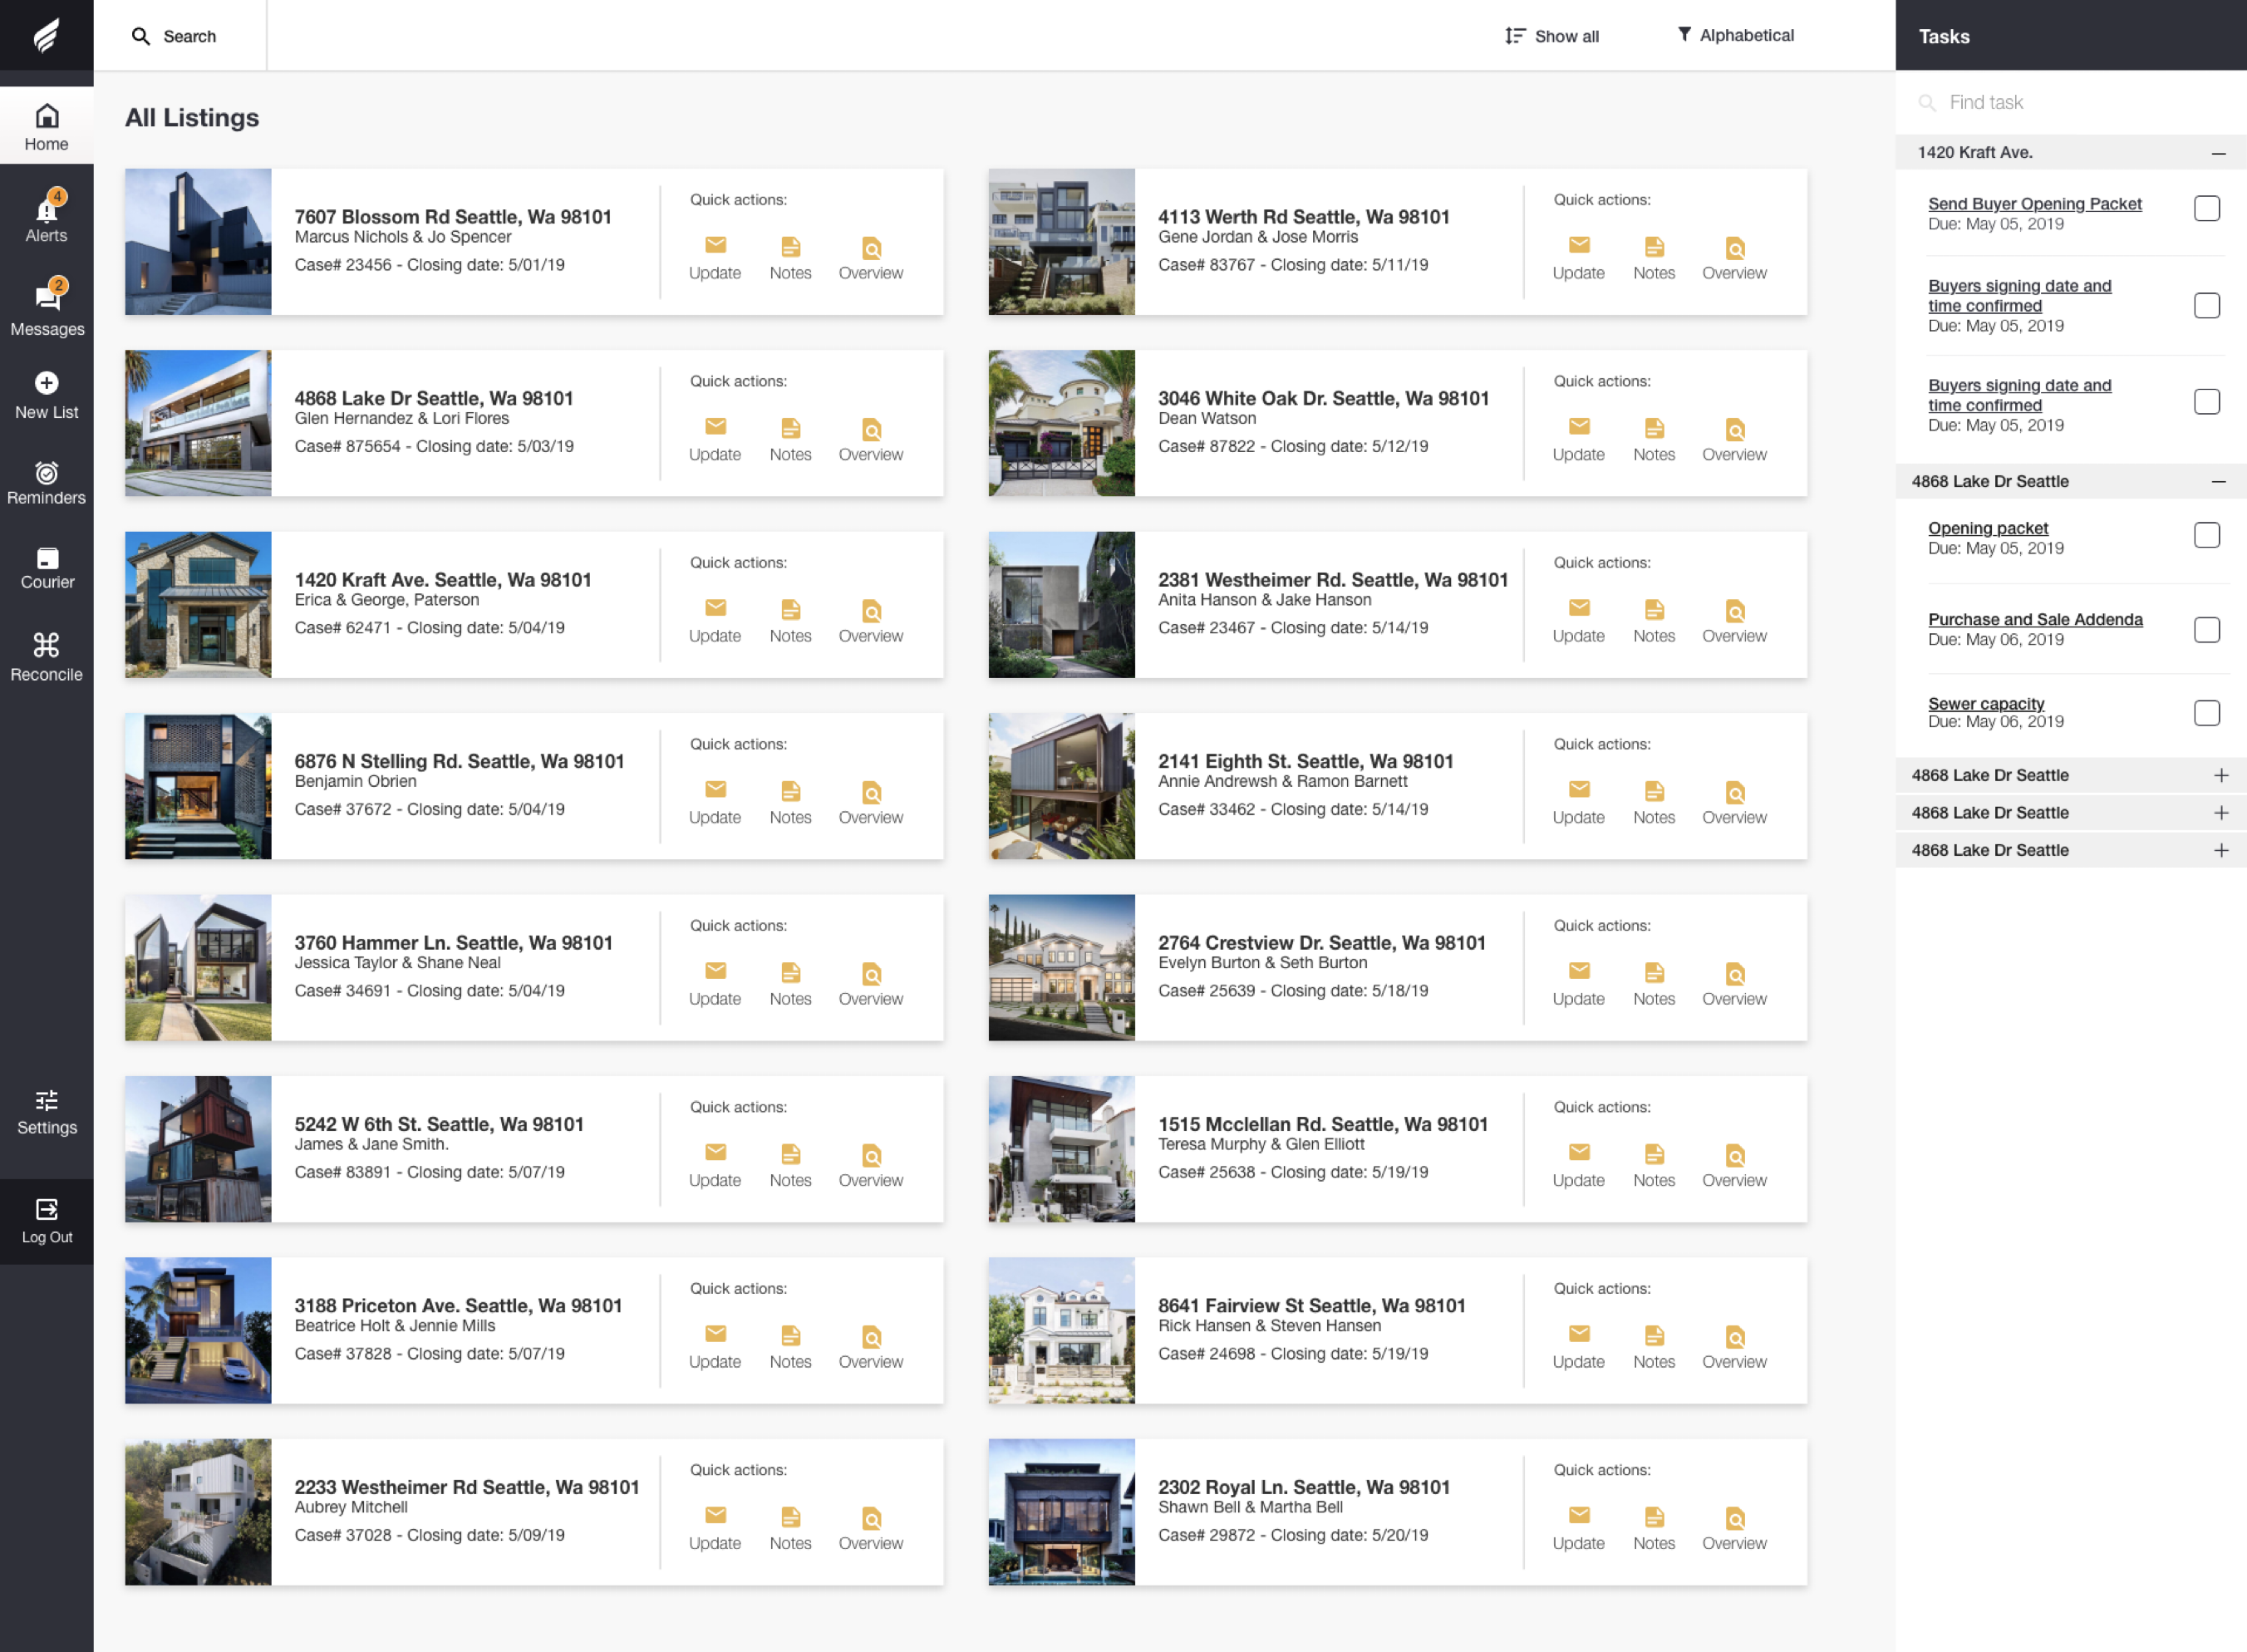Image resolution: width=2247 pixels, height=1652 pixels.
Task: Click Update for 7607 Blossom Rd
Action: point(714,258)
